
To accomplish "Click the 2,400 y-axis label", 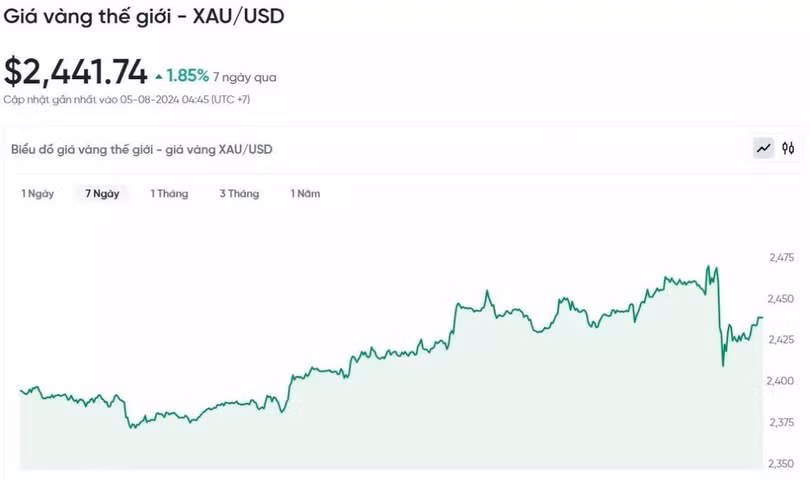I will [780, 381].
